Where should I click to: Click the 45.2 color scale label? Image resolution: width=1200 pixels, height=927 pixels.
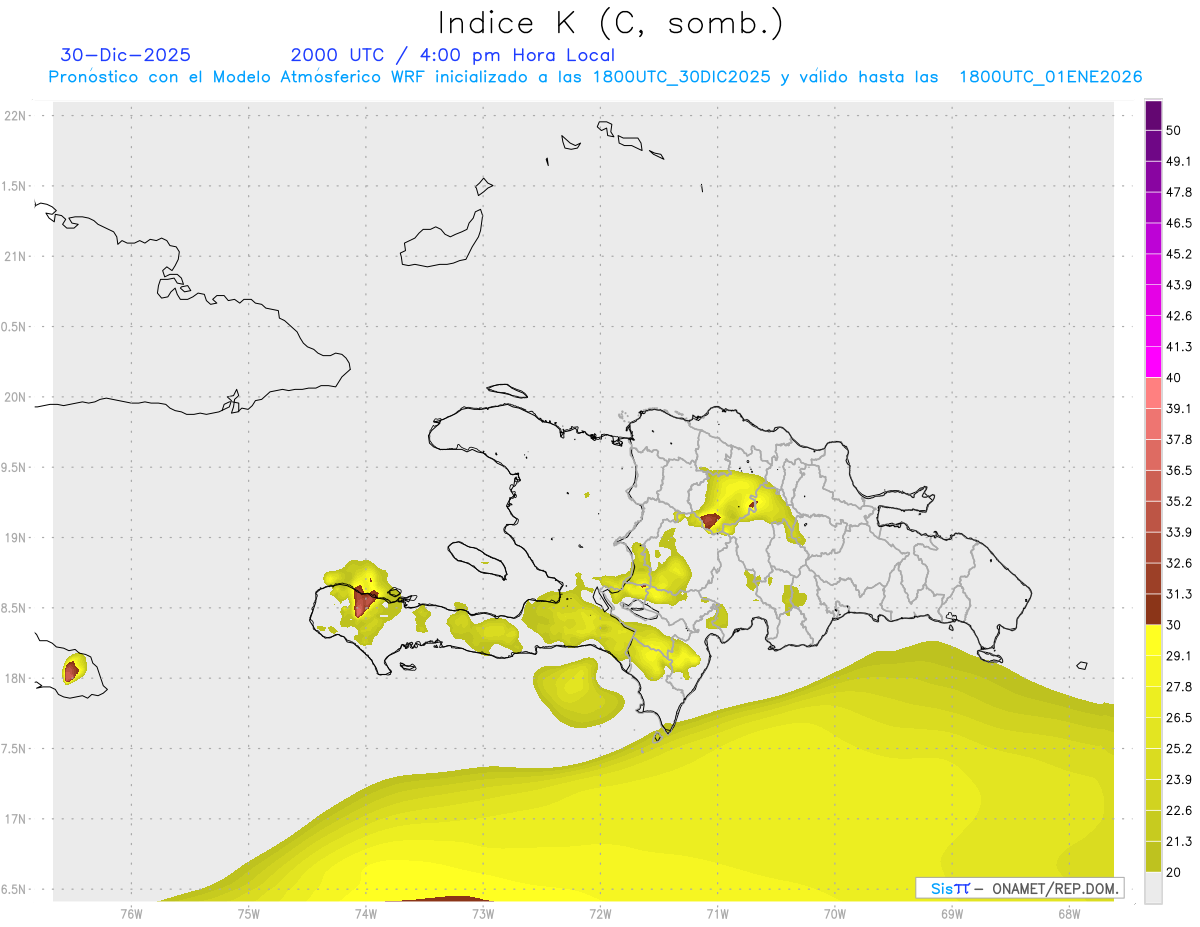pyautogui.click(x=1179, y=254)
